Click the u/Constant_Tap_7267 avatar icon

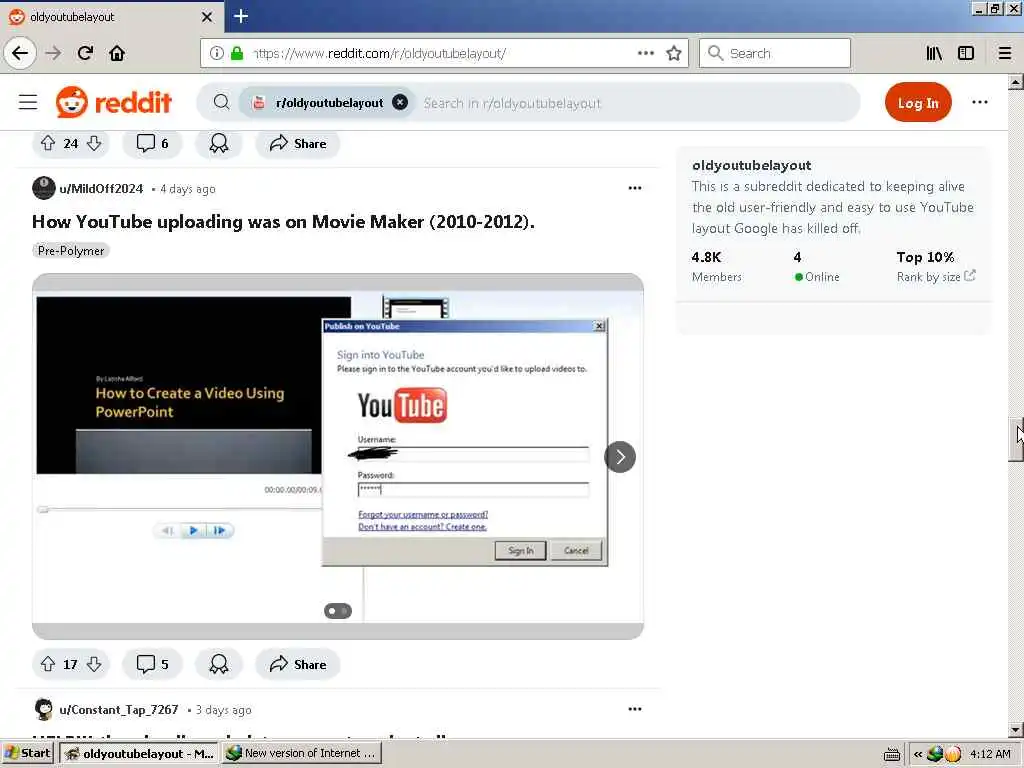click(44, 709)
